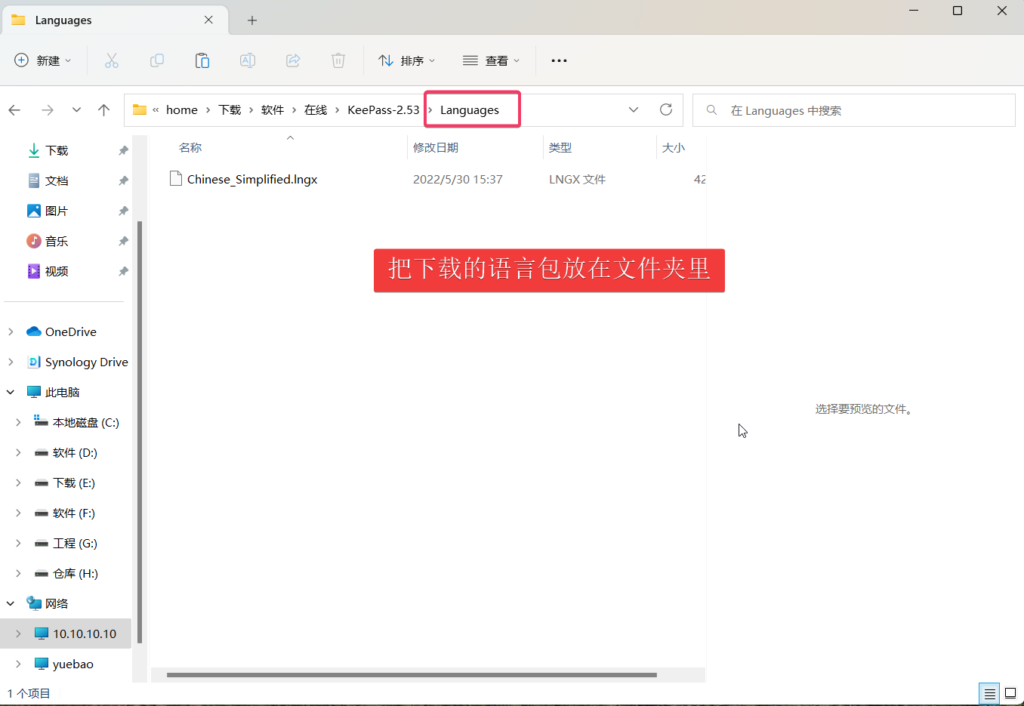Navigate back with the back arrow

tap(16, 110)
